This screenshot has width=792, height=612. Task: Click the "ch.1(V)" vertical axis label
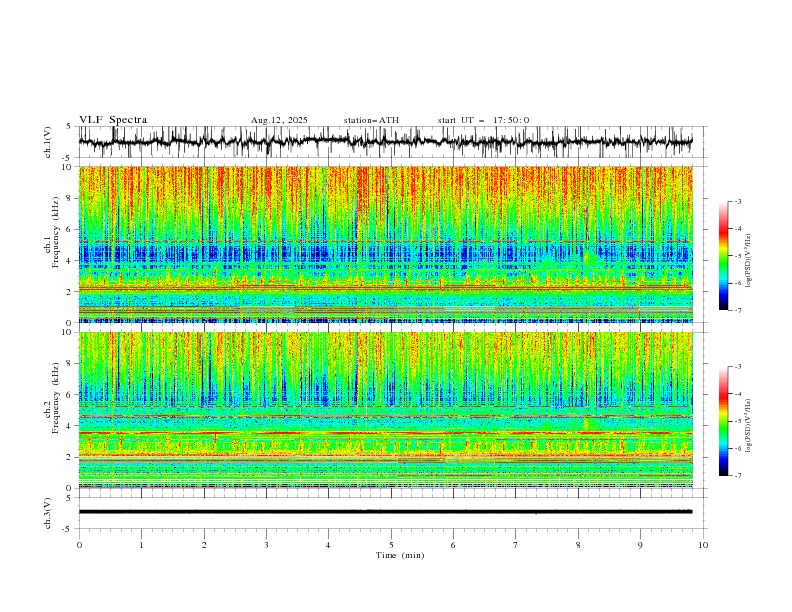[x=48, y=142]
